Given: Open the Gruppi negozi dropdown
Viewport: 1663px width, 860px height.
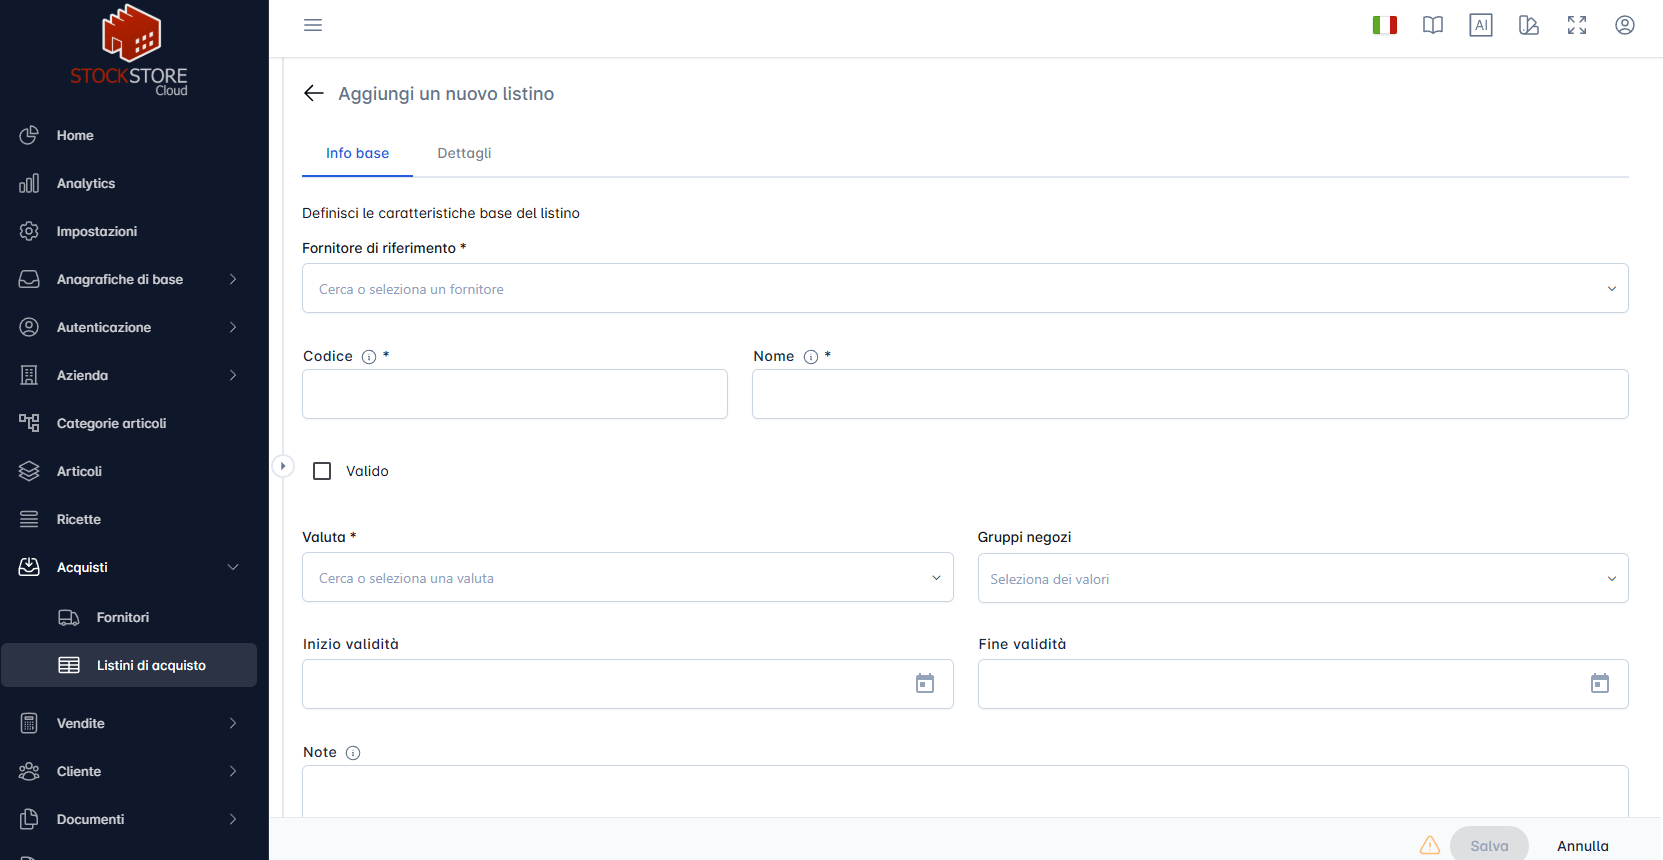Looking at the screenshot, I should point(1303,578).
